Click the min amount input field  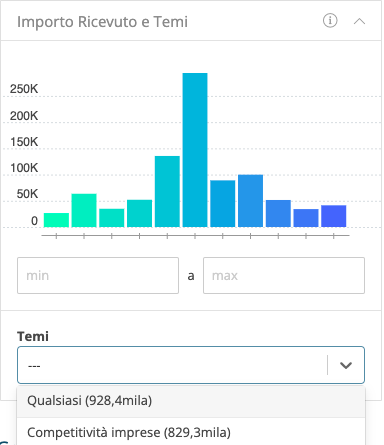[98, 275]
